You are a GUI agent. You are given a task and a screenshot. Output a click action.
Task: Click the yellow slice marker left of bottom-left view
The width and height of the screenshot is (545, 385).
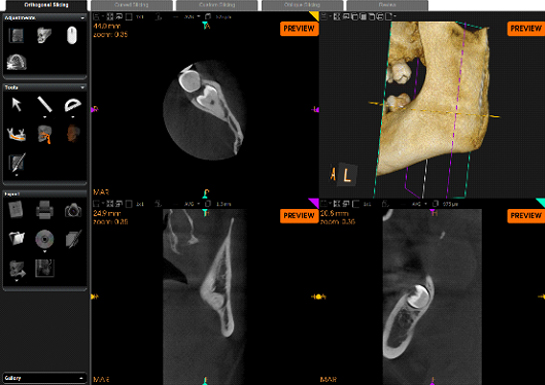pyautogui.click(x=94, y=297)
